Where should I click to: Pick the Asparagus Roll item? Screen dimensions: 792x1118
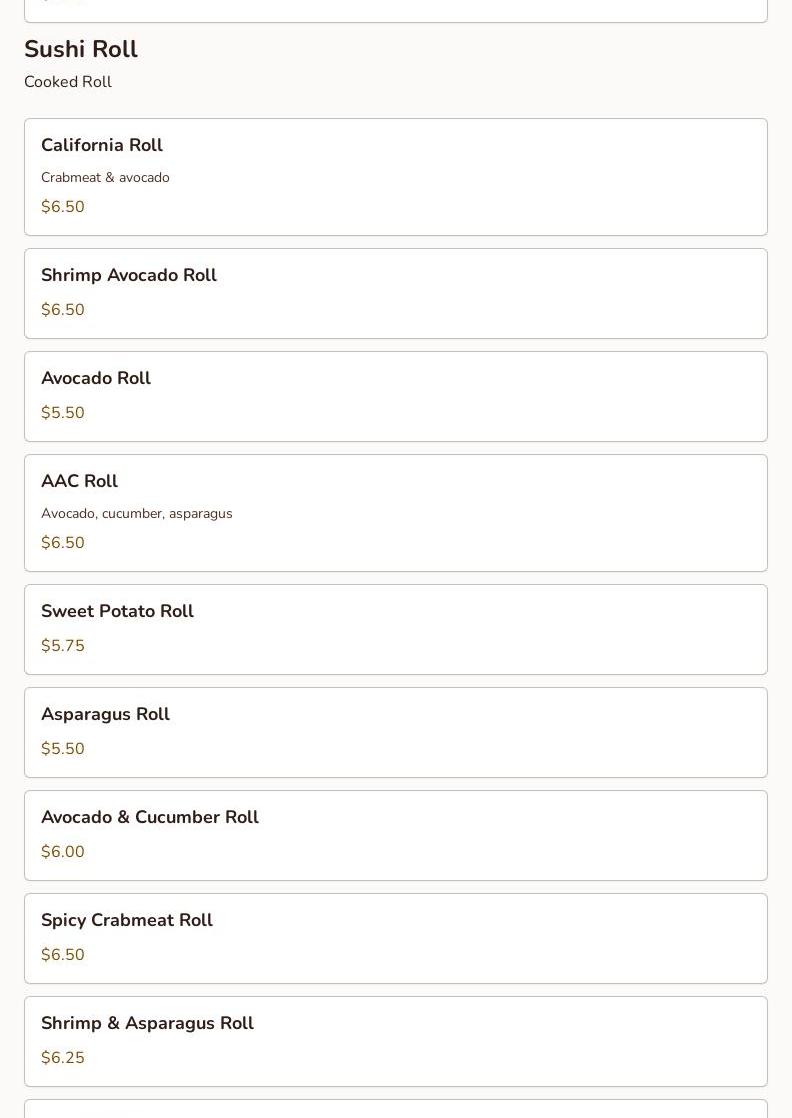click(395, 732)
